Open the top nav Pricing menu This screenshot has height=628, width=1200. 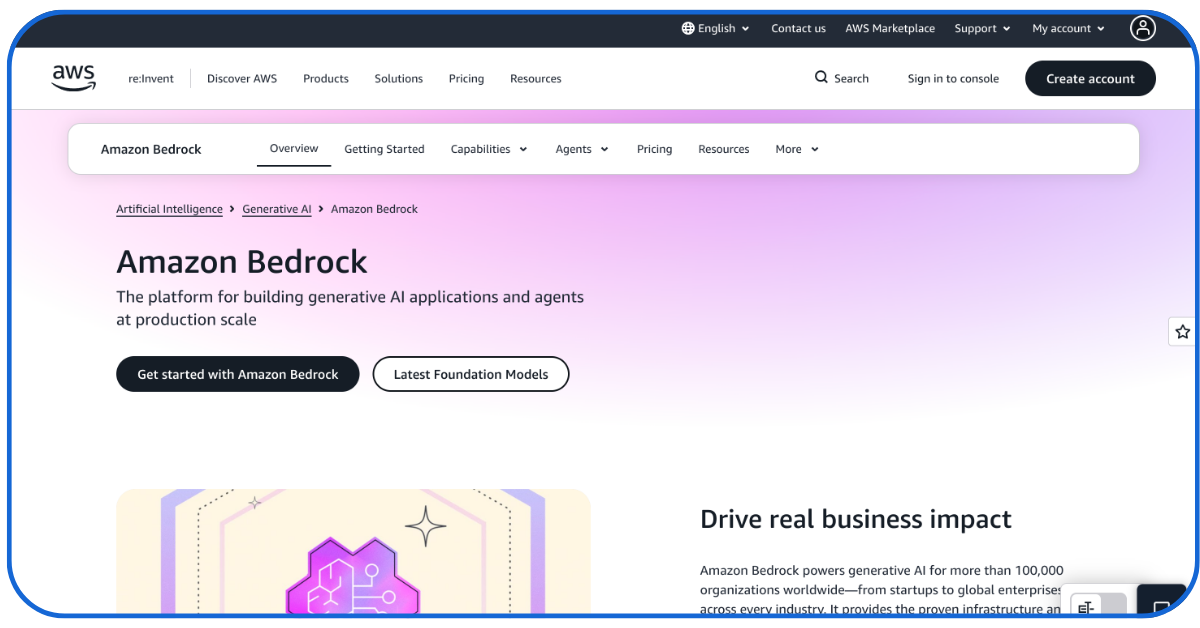point(466,78)
